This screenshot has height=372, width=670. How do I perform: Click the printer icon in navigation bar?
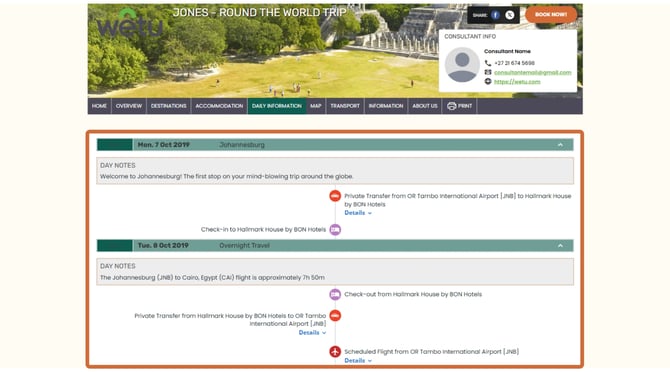451,106
